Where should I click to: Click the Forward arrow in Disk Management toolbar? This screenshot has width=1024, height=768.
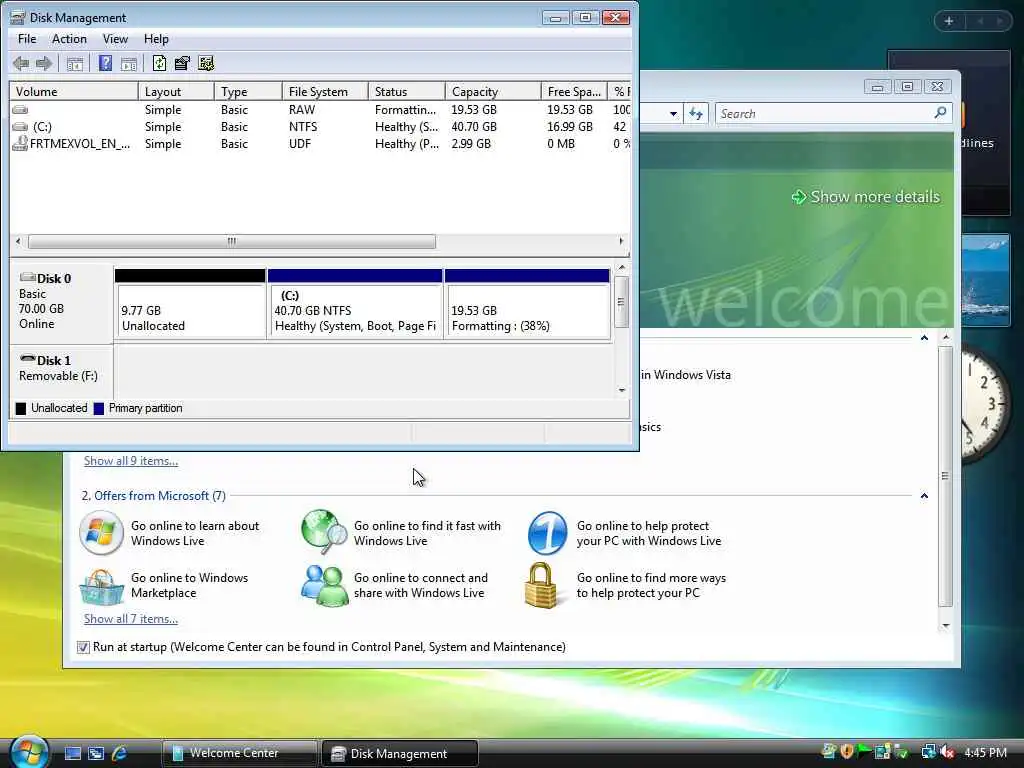coord(44,63)
